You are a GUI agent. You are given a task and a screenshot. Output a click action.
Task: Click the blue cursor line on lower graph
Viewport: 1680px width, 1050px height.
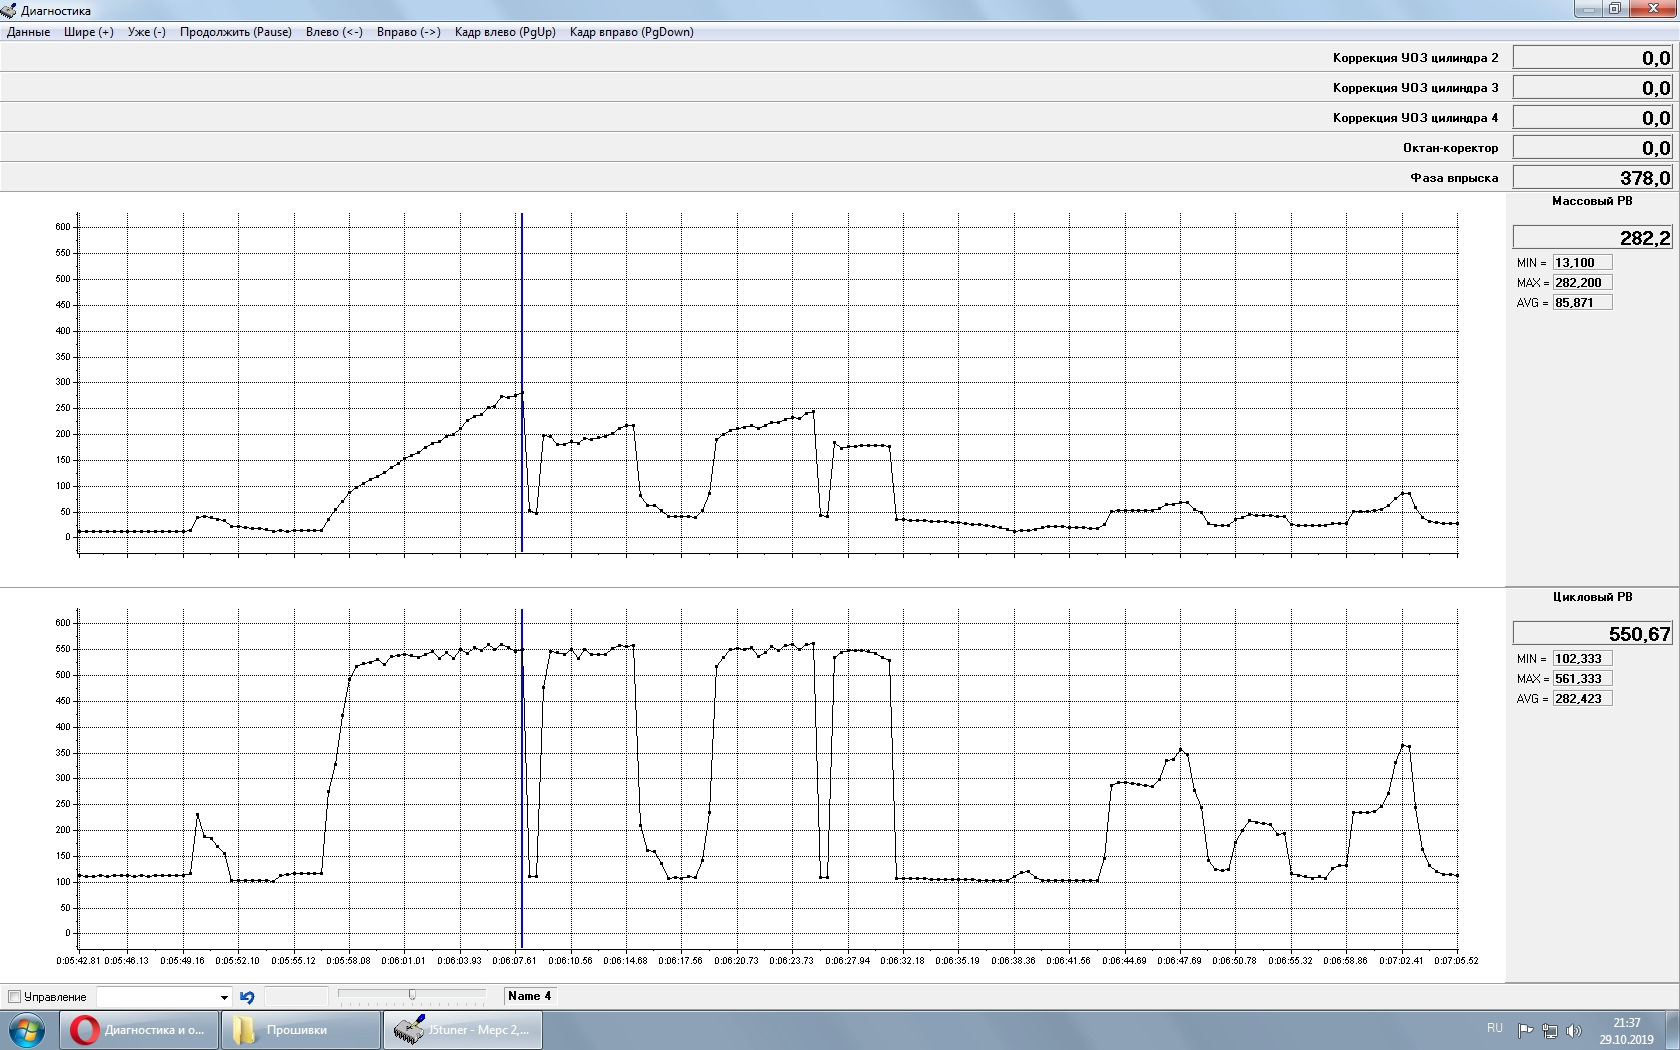(521, 778)
